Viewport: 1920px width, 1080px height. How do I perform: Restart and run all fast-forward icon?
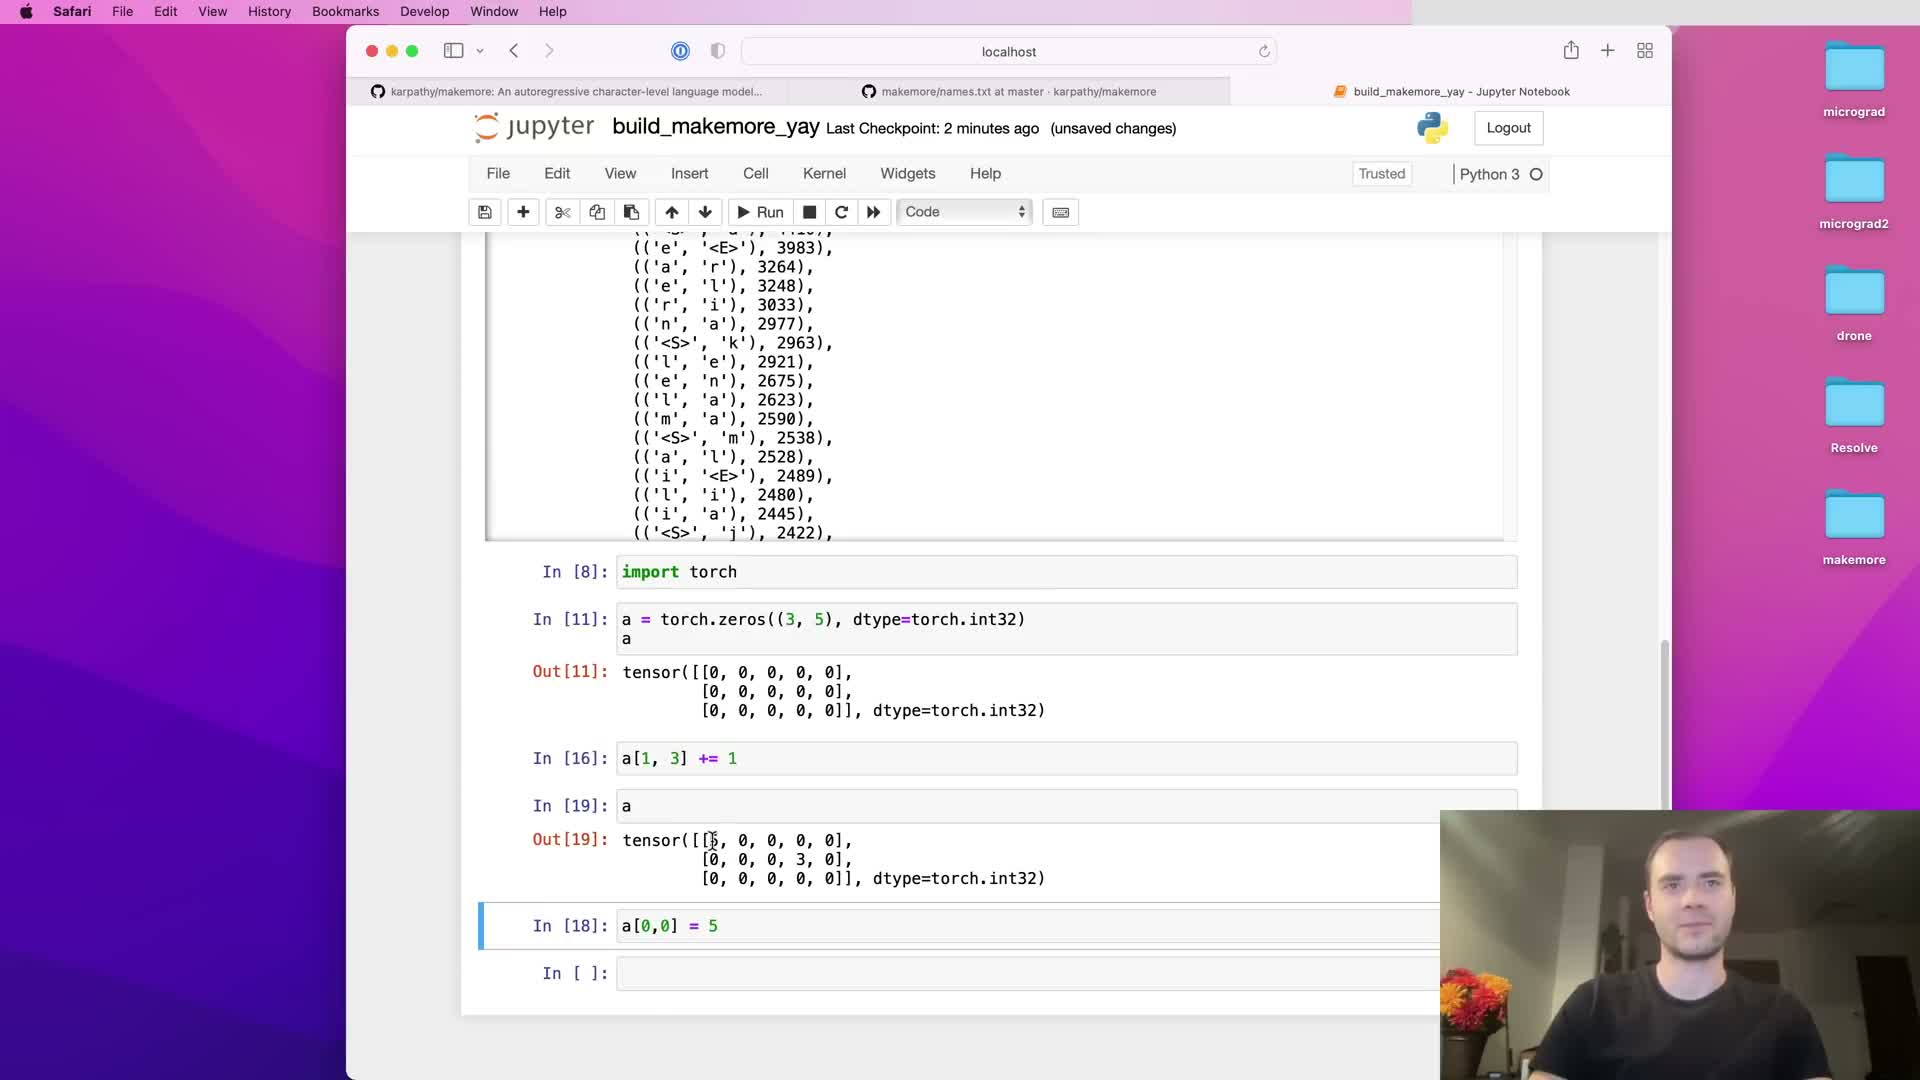click(873, 212)
